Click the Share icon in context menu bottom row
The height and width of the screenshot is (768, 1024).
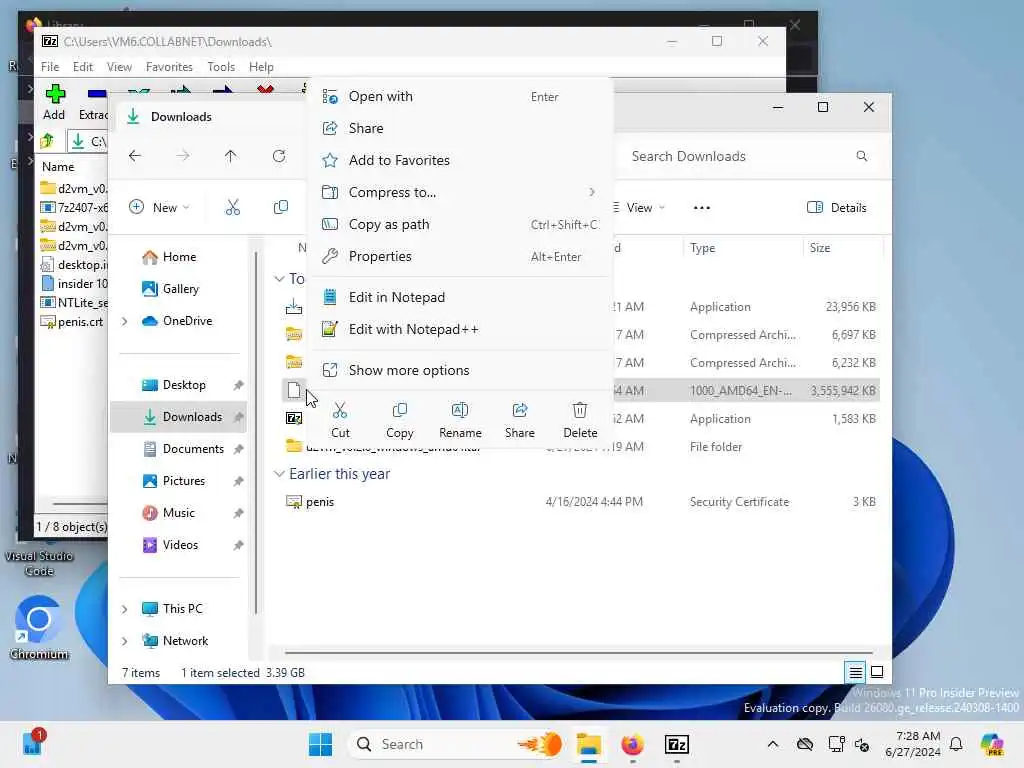point(520,419)
